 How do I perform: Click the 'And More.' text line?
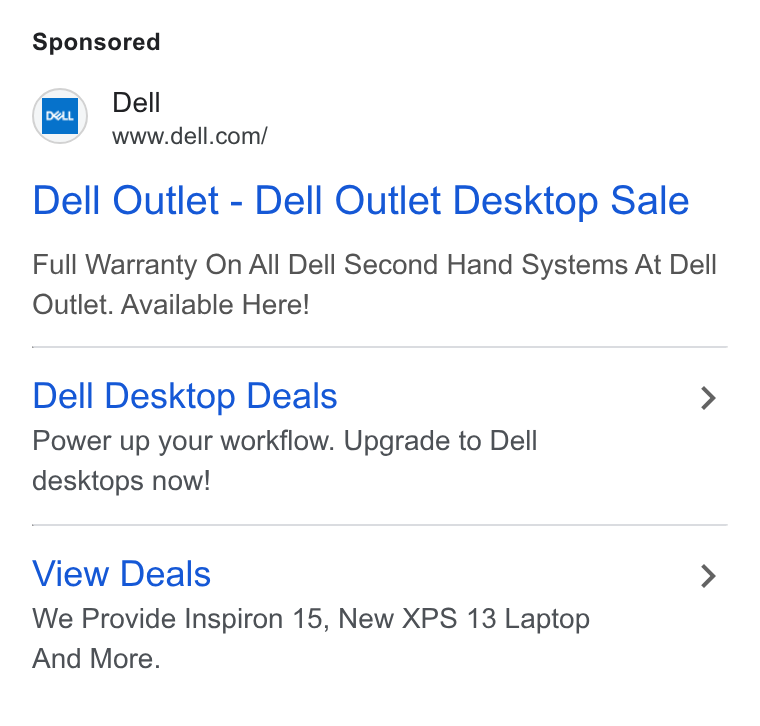tap(96, 659)
